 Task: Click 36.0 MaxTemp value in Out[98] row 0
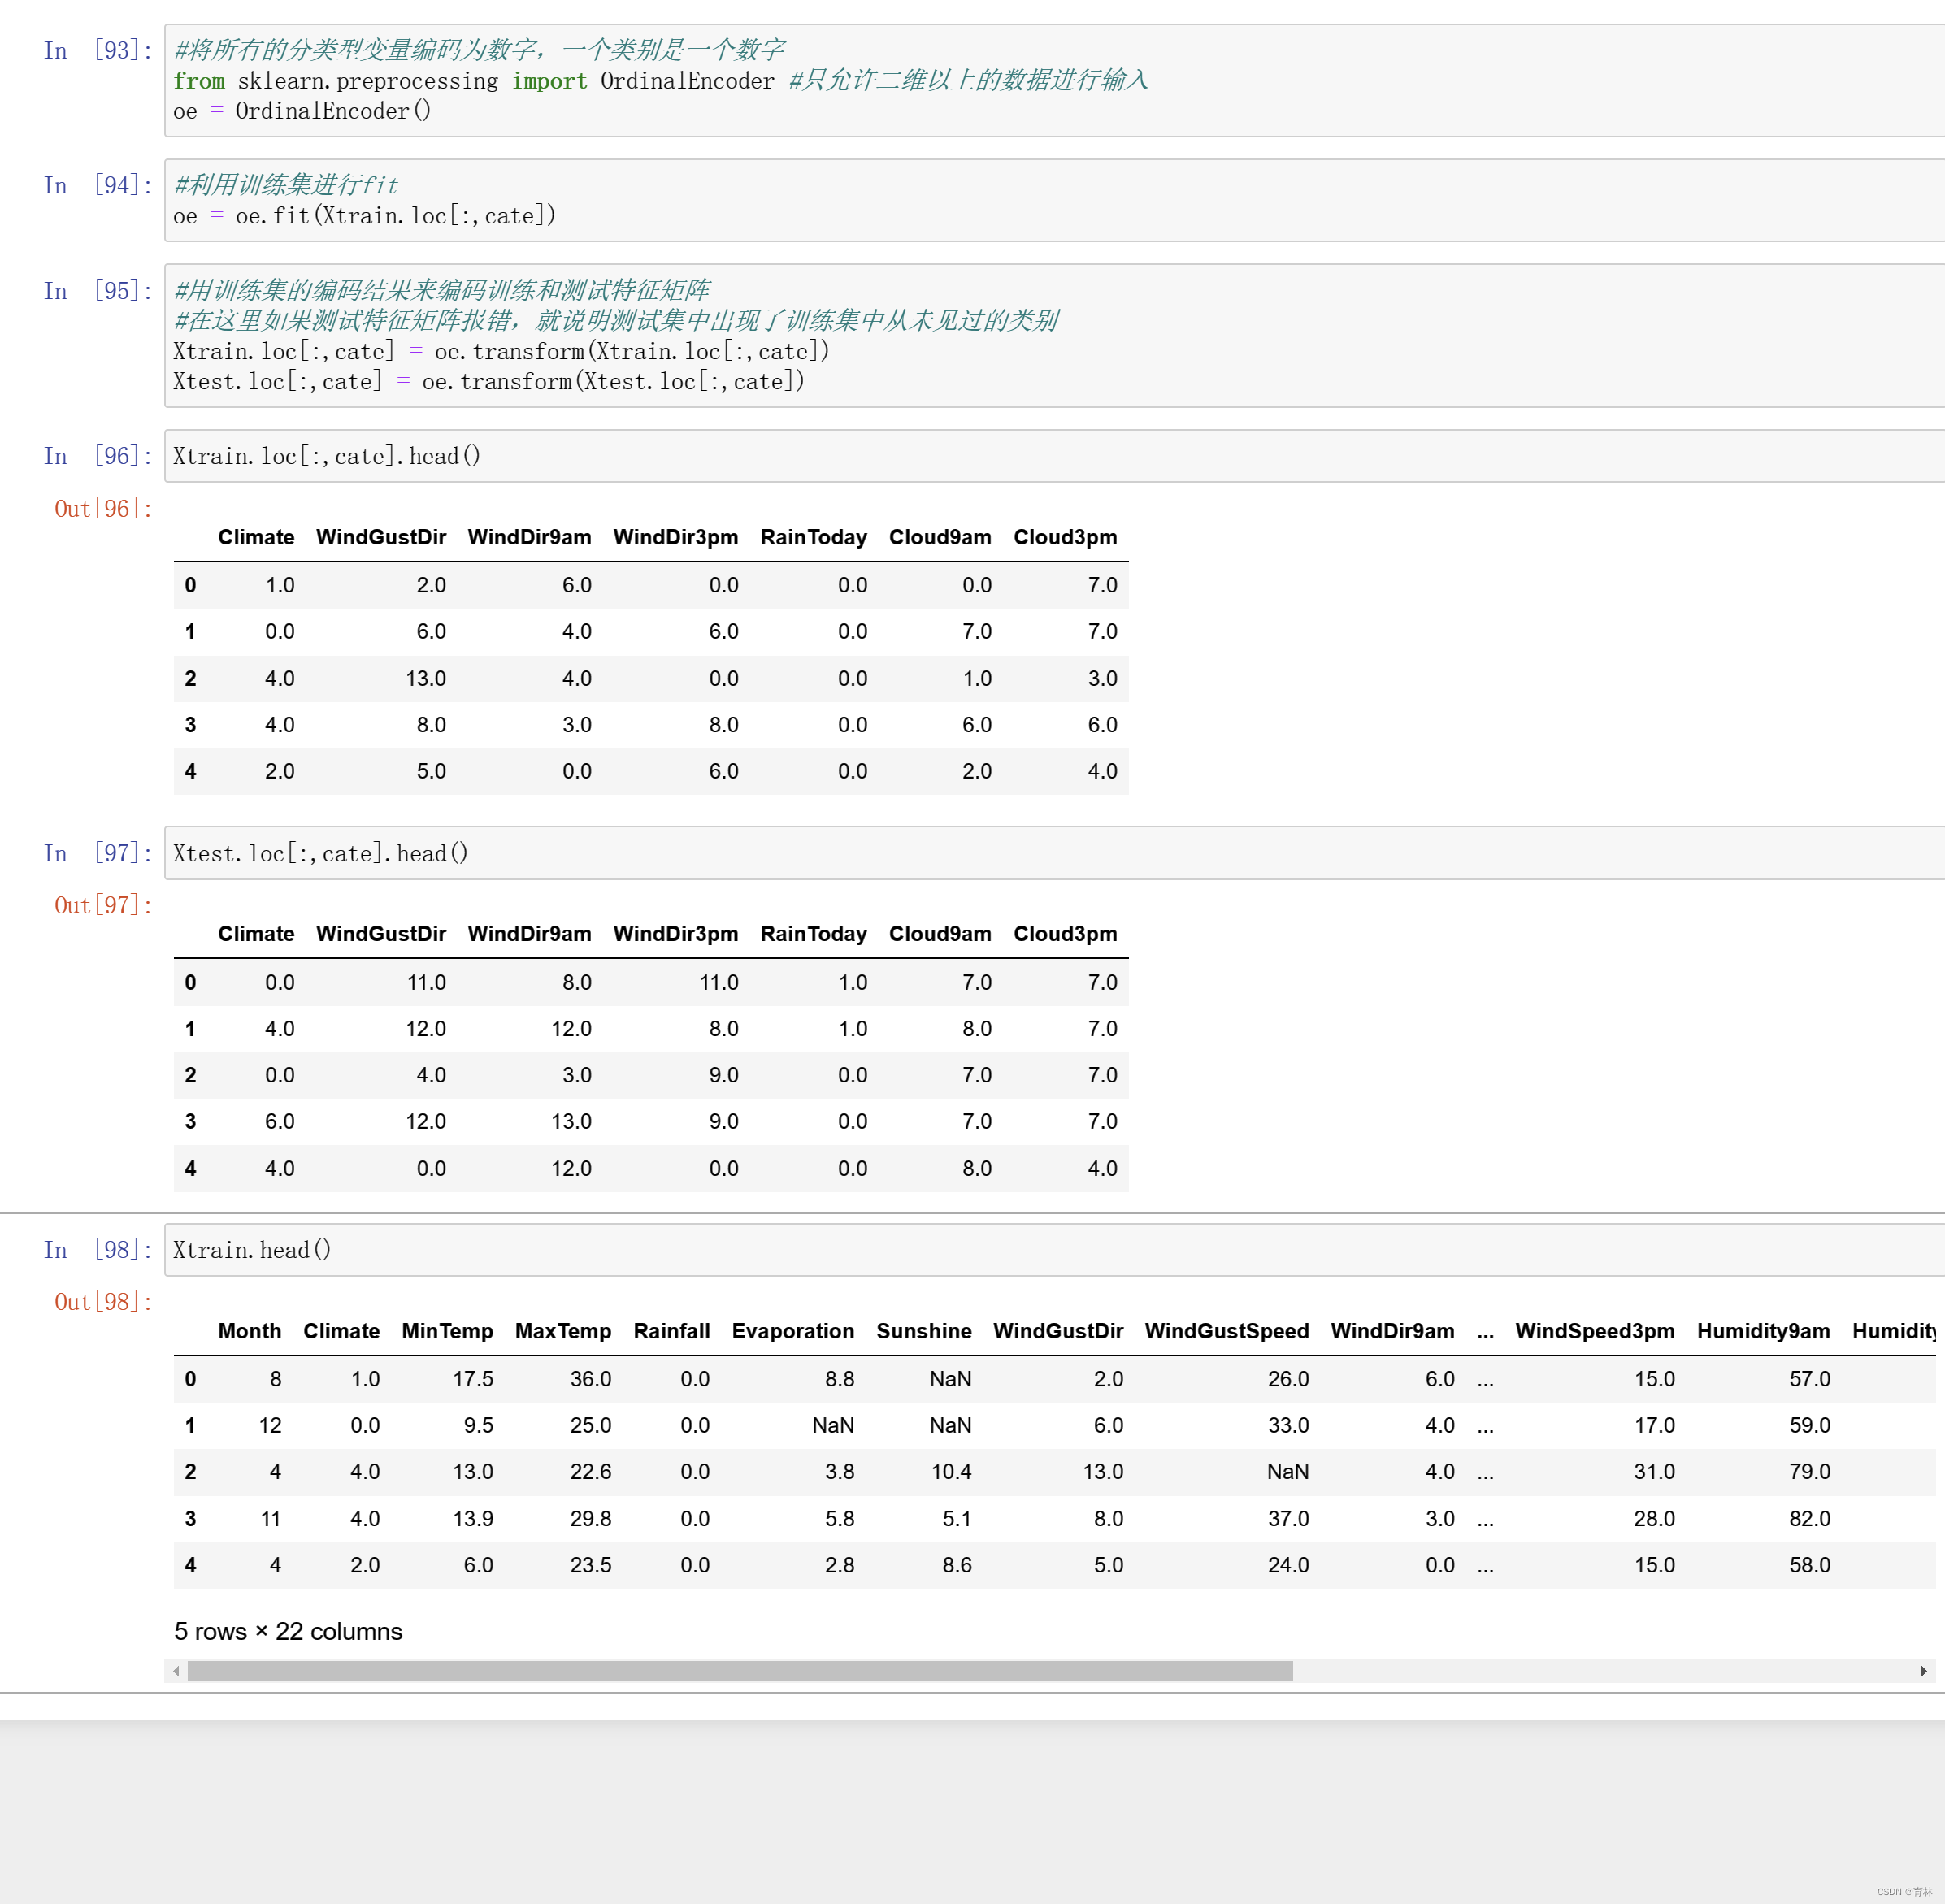(x=590, y=1379)
